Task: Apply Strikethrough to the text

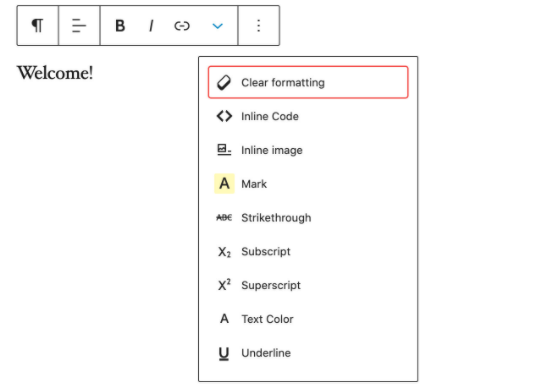Action: click(x=308, y=217)
